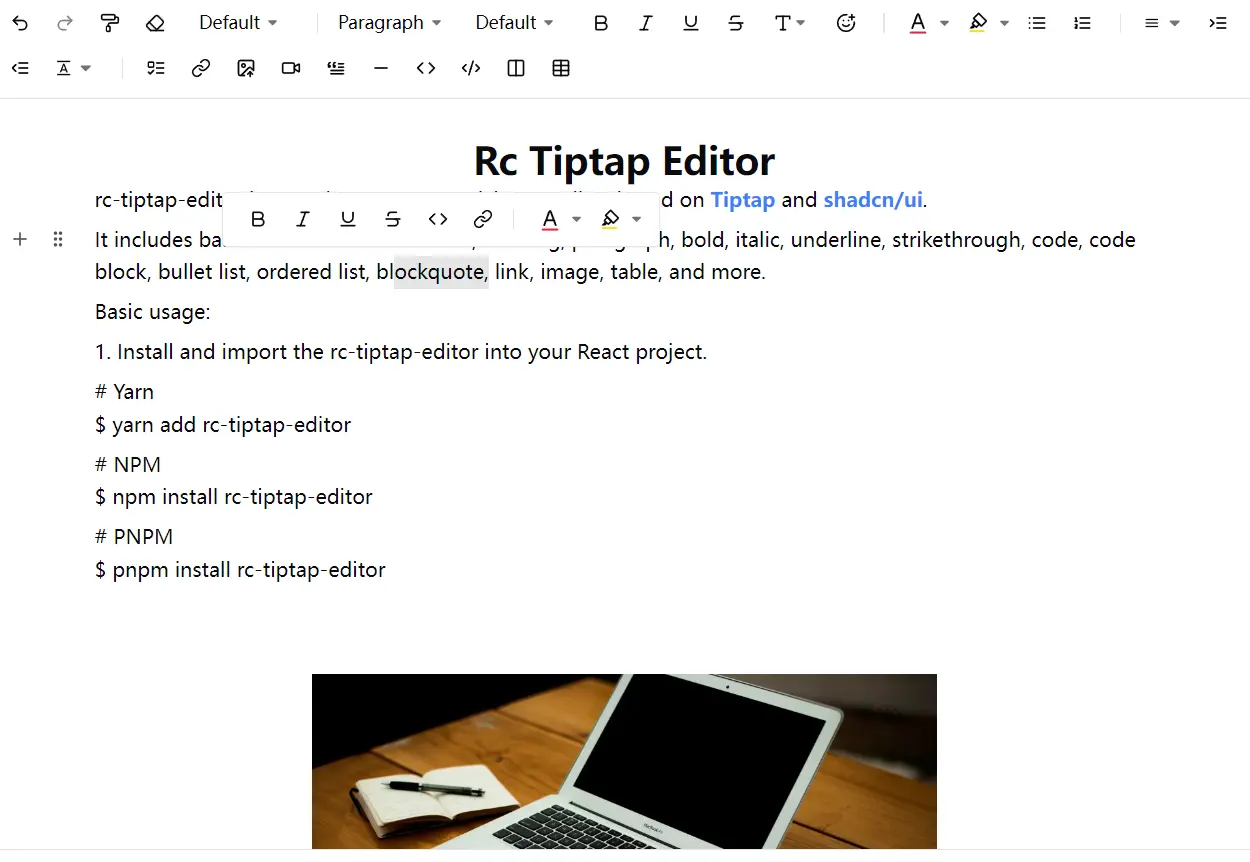1250x862 pixels.
Task: Click the undo arrow in the top toolbar
Action: point(20,23)
